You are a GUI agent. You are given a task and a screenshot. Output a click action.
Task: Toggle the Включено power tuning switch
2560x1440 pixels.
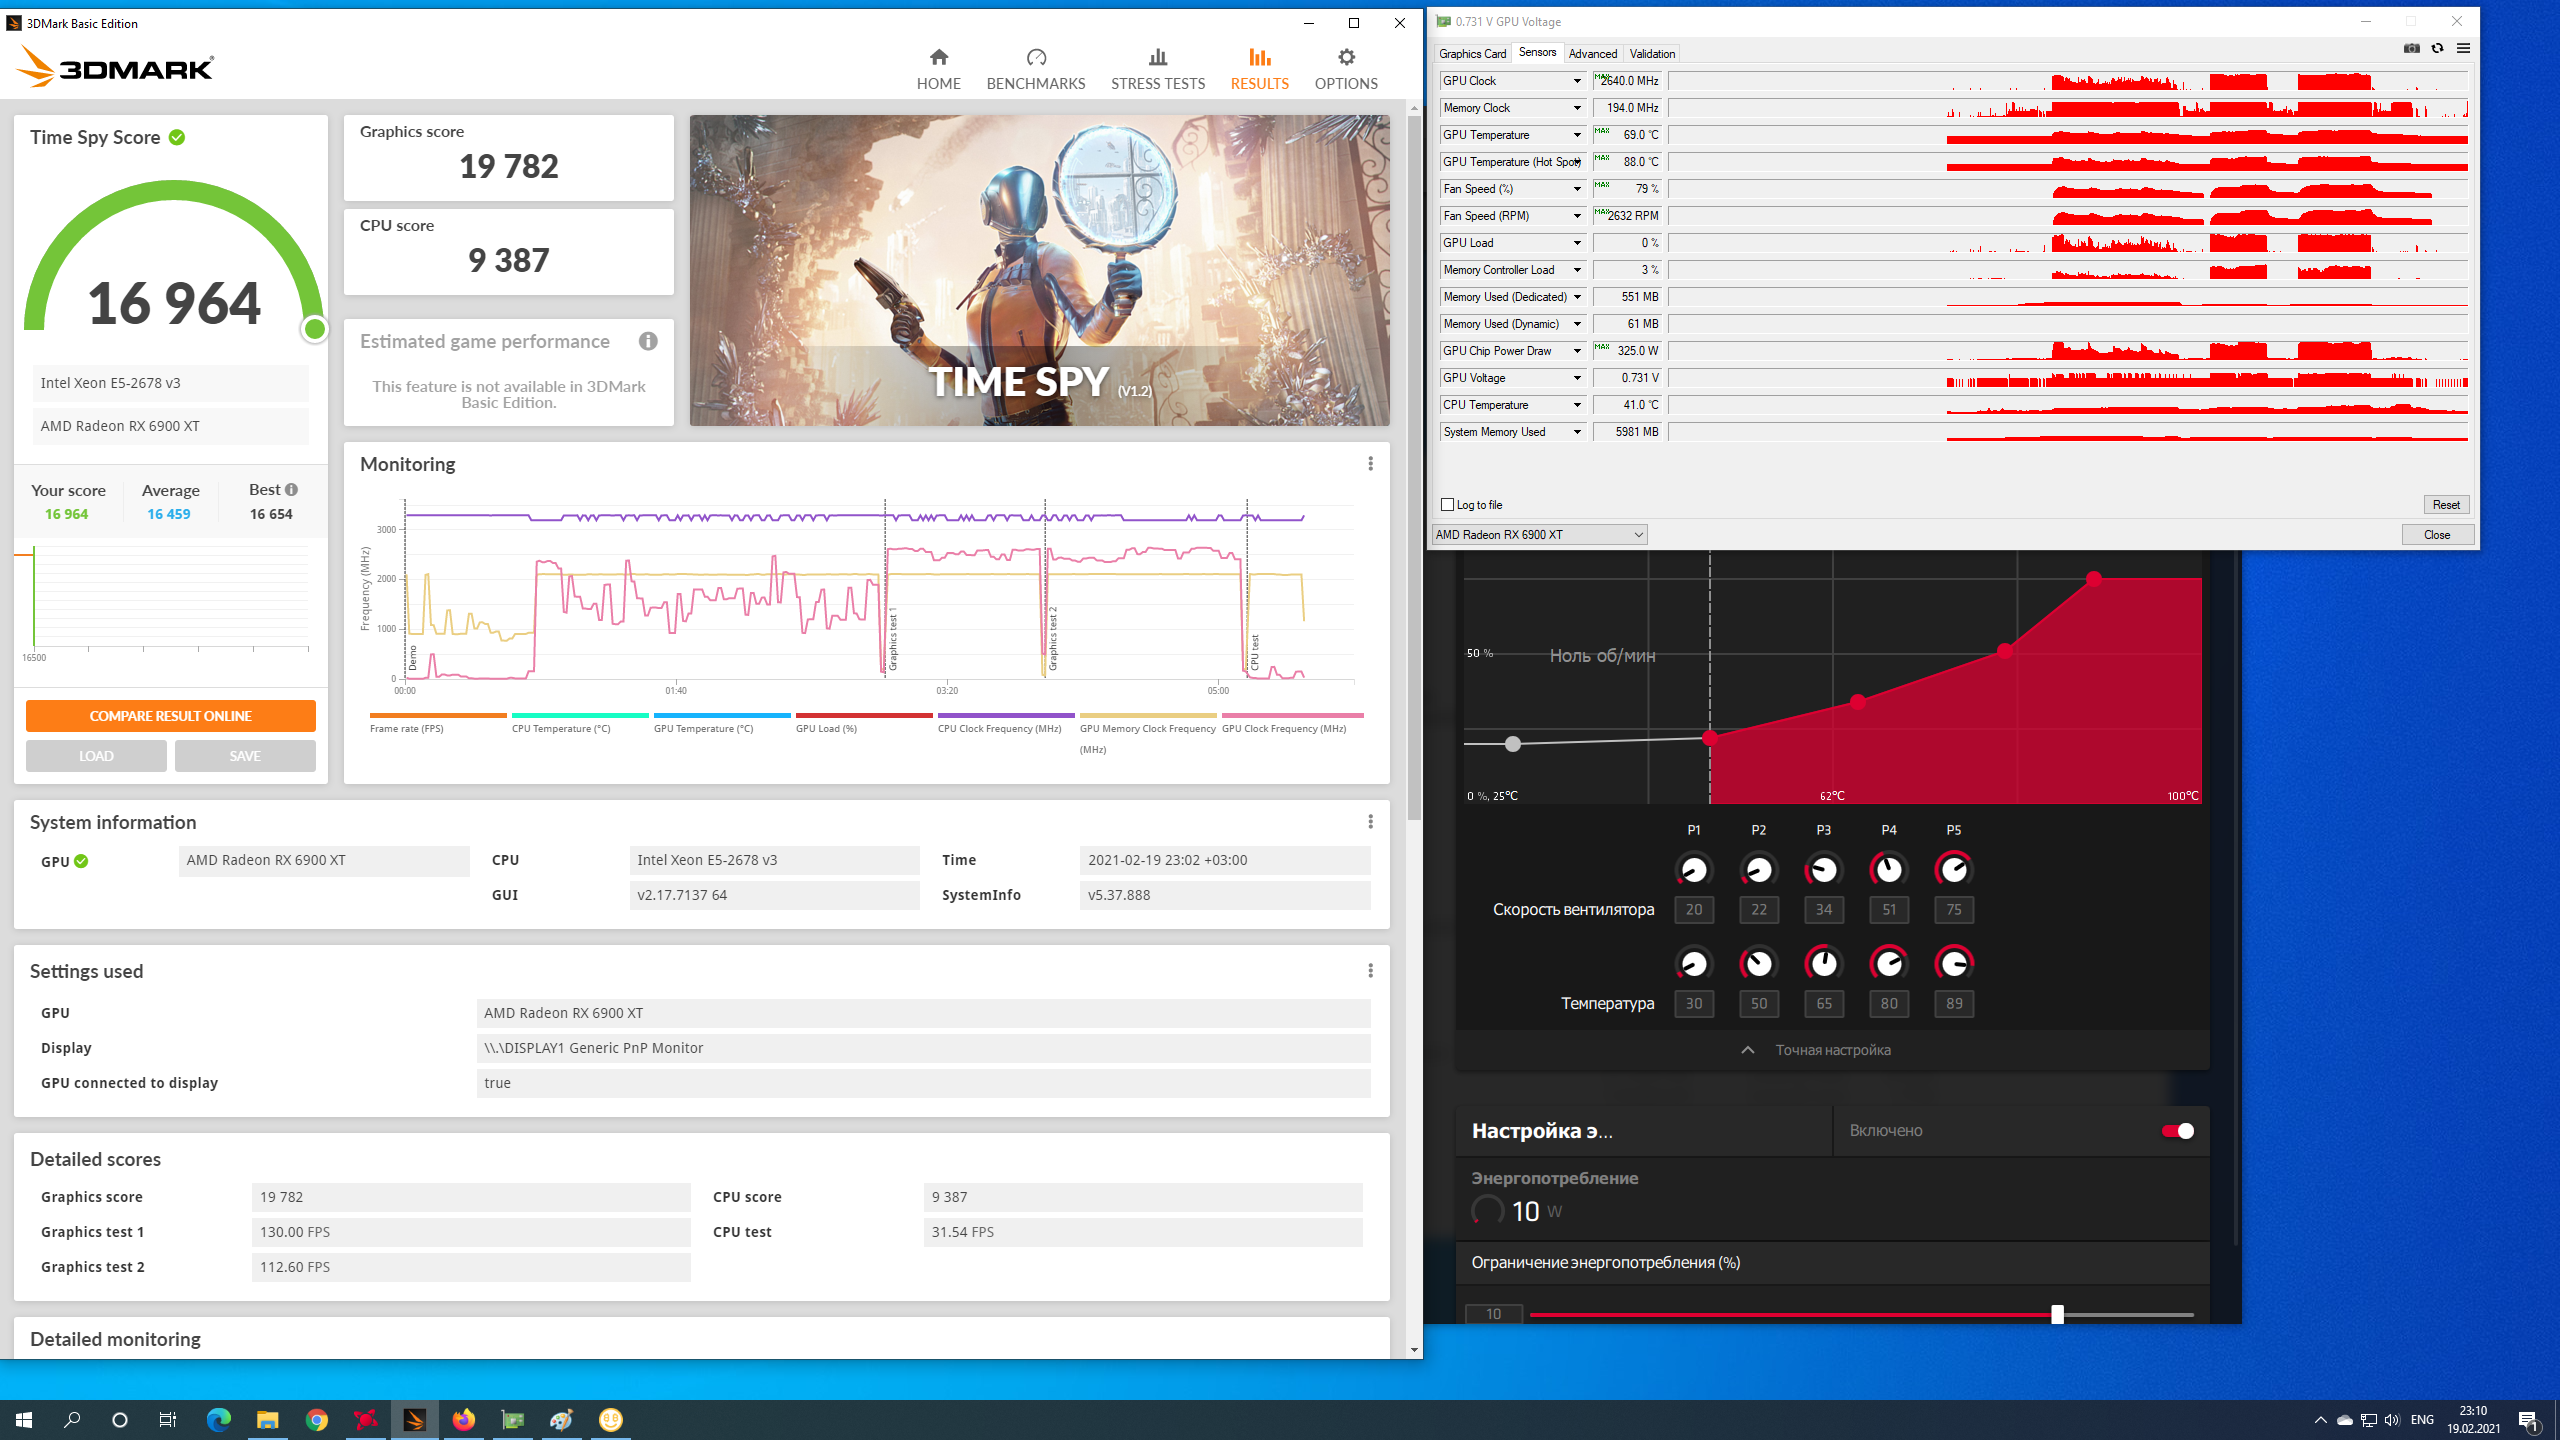[x=2177, y=1131]
